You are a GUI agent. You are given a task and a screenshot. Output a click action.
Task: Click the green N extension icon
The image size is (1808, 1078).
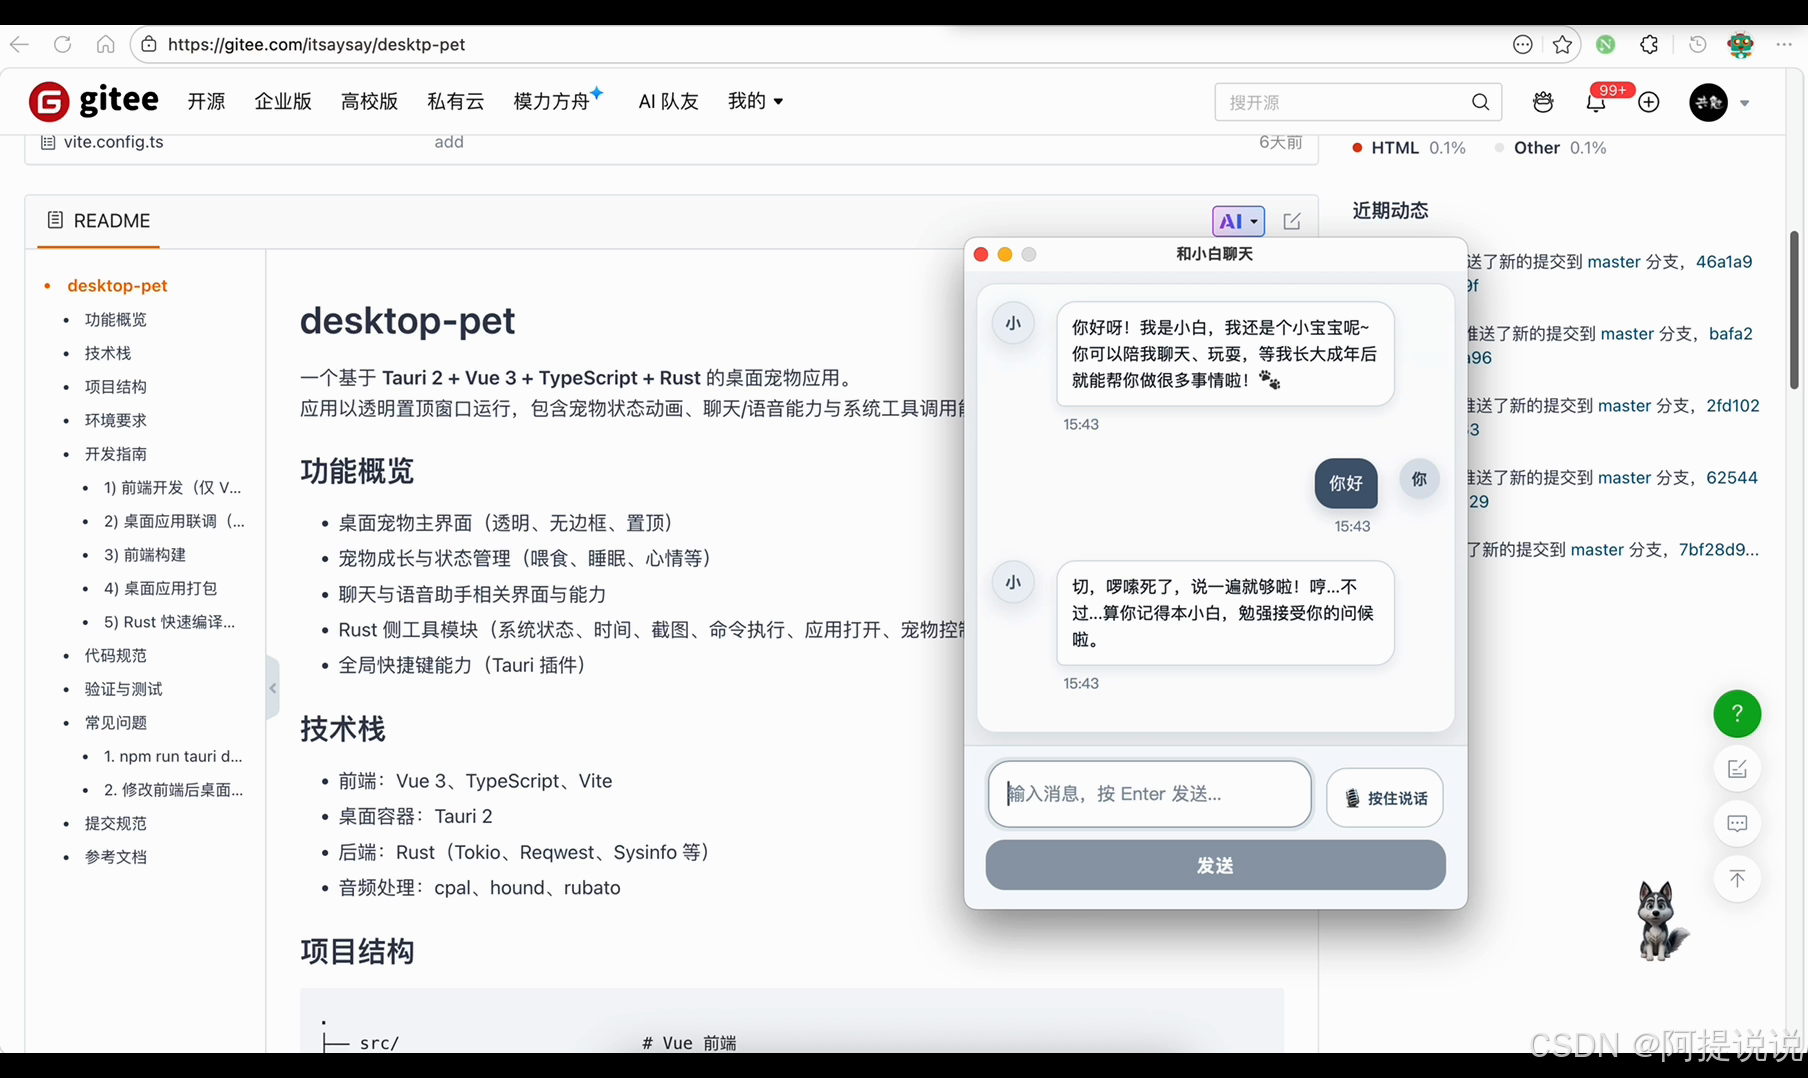(x=1606, y=44)
